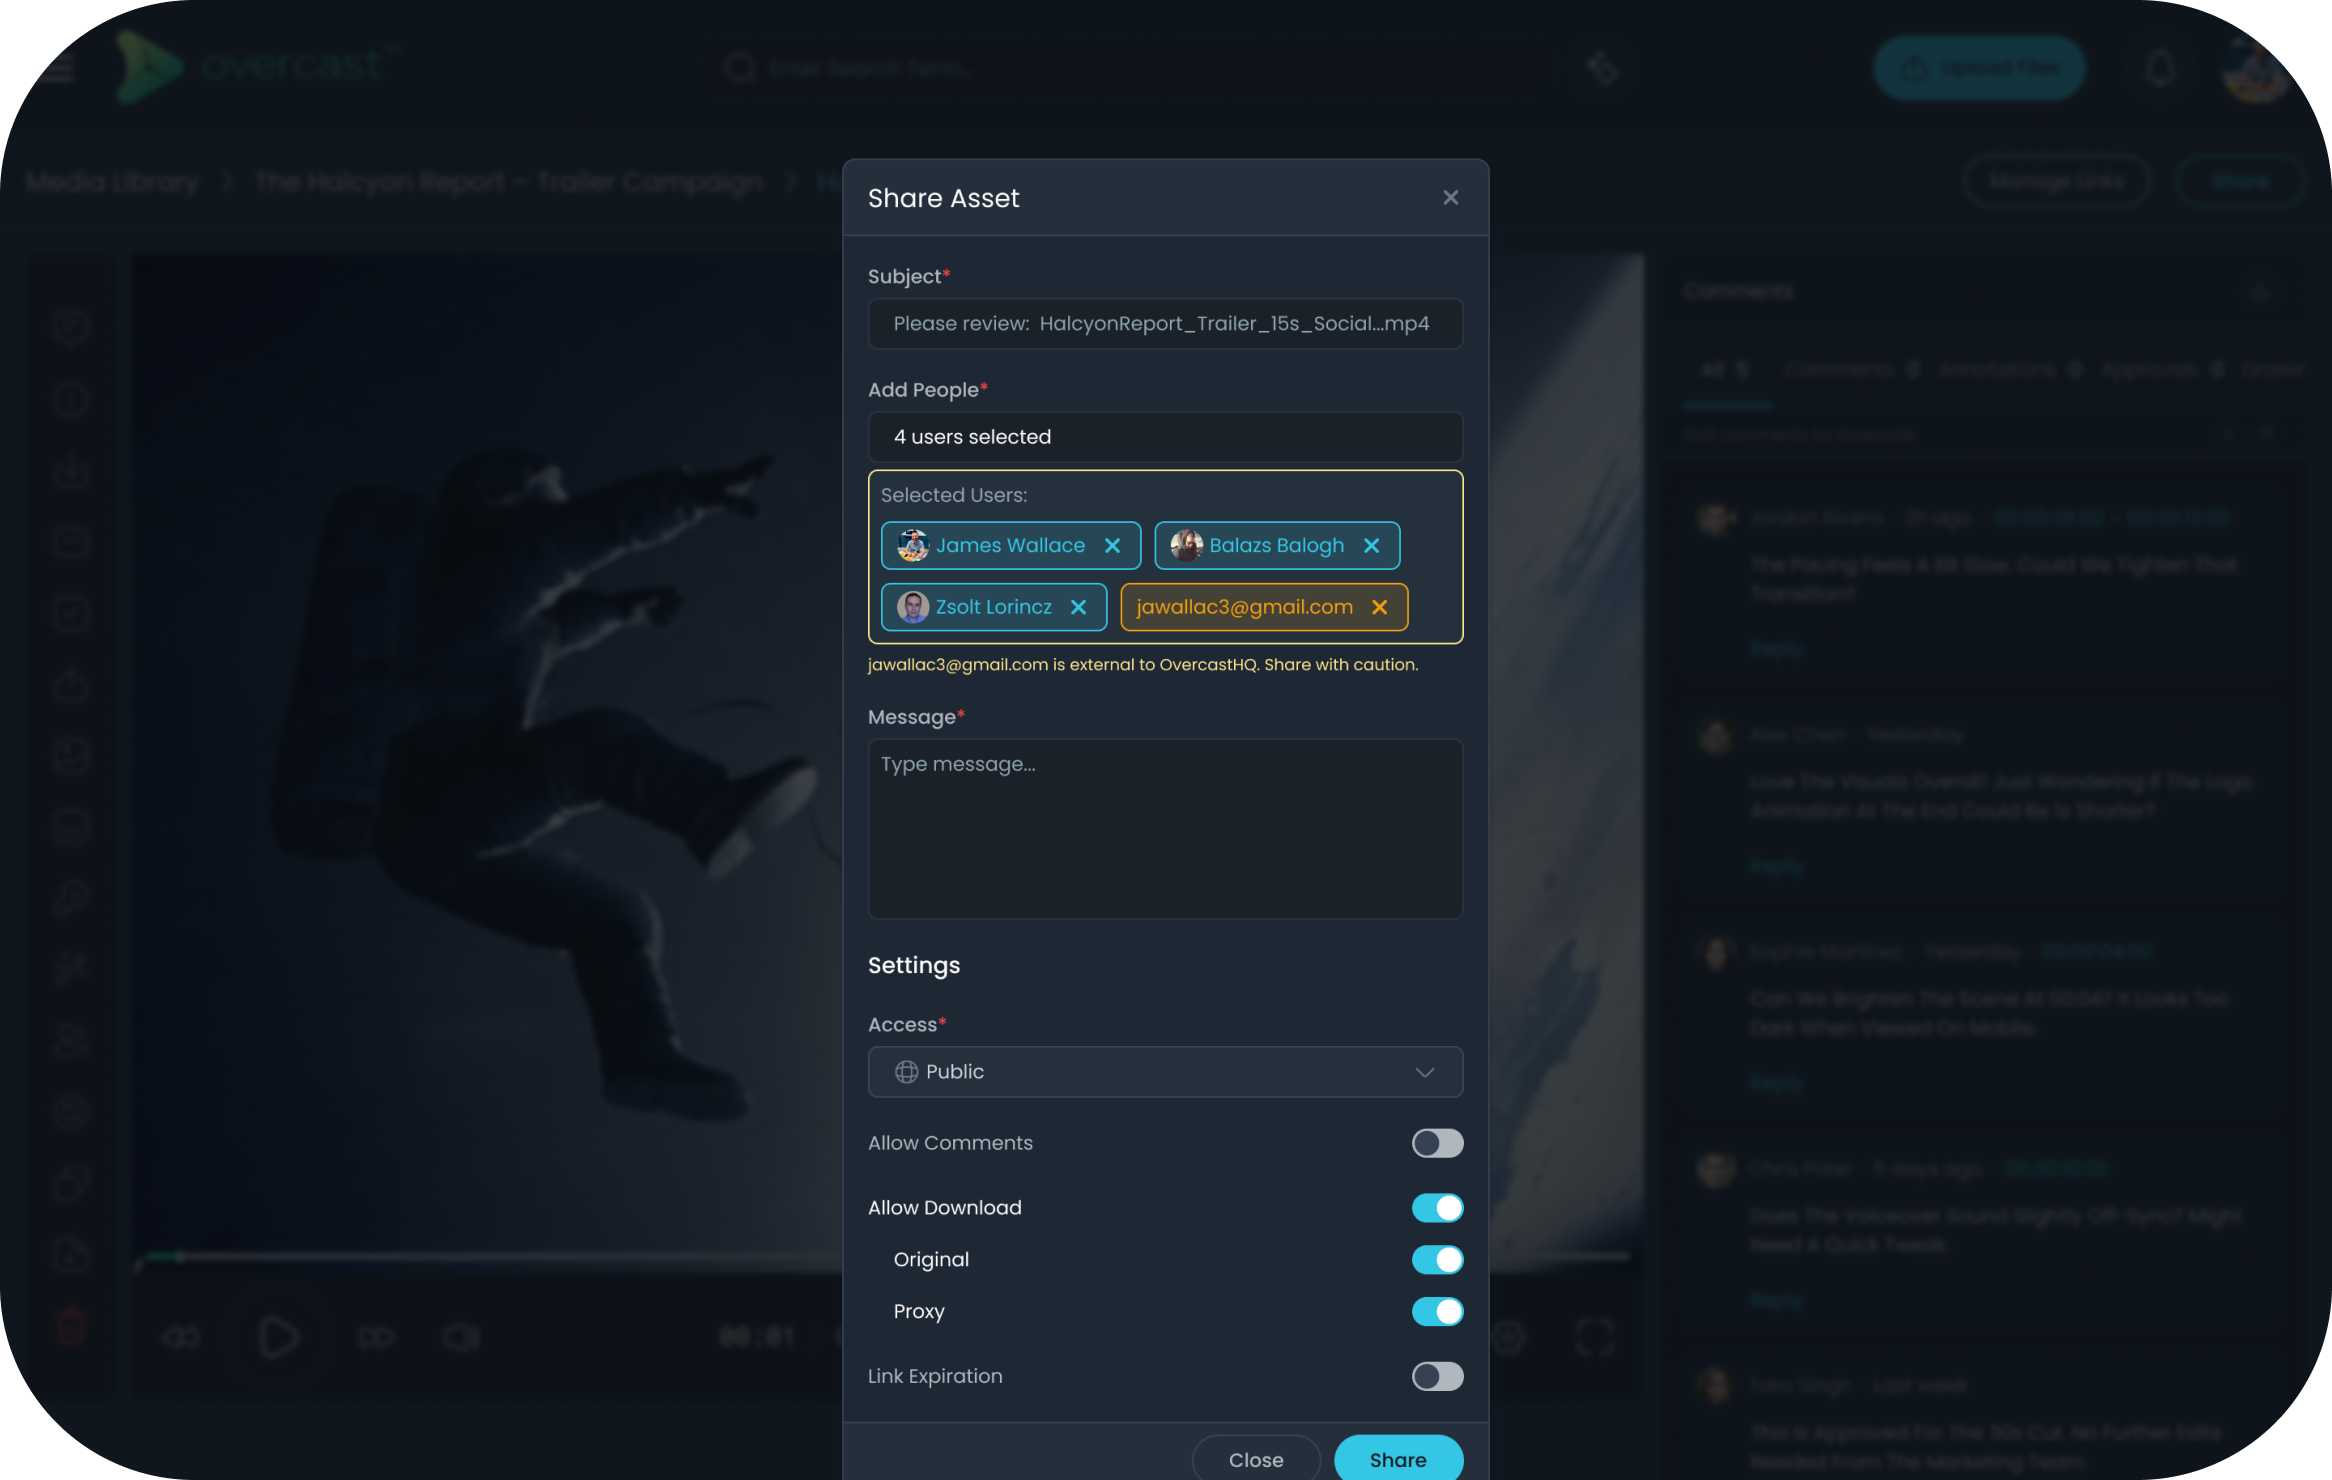Click the globe icon in Access field
This screenshot has height=1480, width=2332.
point(906,1072)
